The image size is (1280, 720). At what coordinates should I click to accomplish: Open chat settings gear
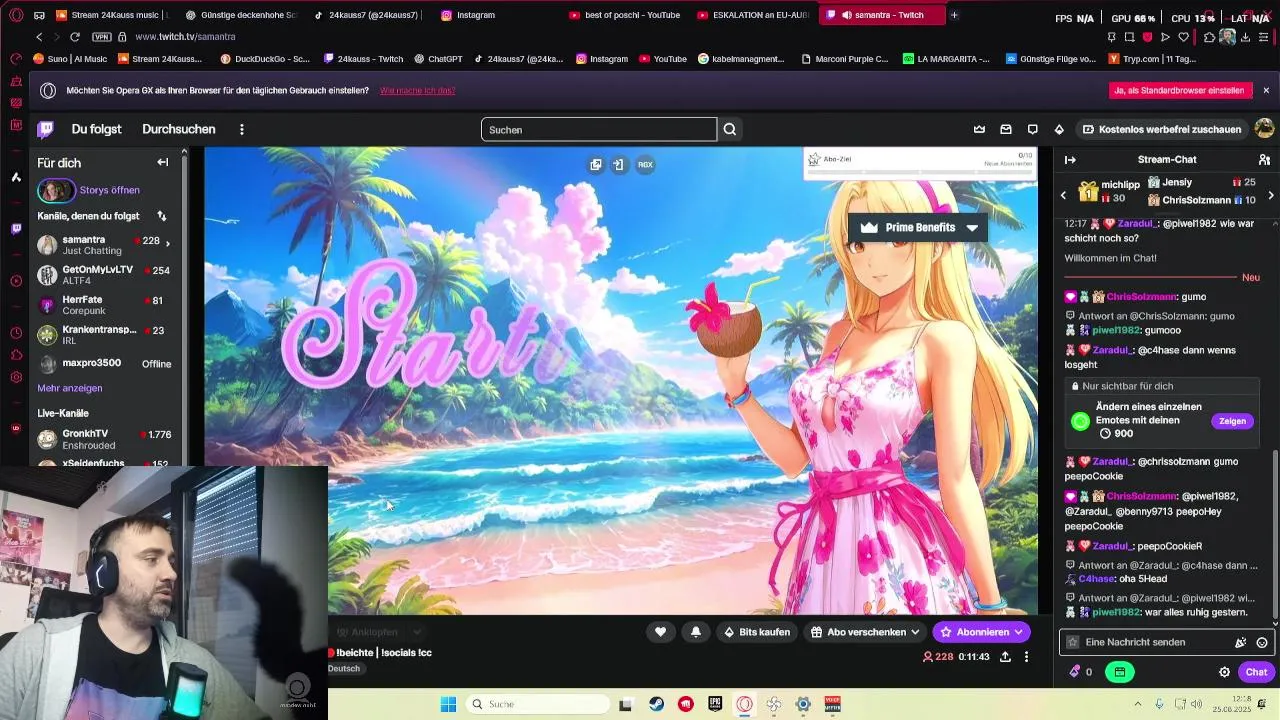(x=1224, y=672)
